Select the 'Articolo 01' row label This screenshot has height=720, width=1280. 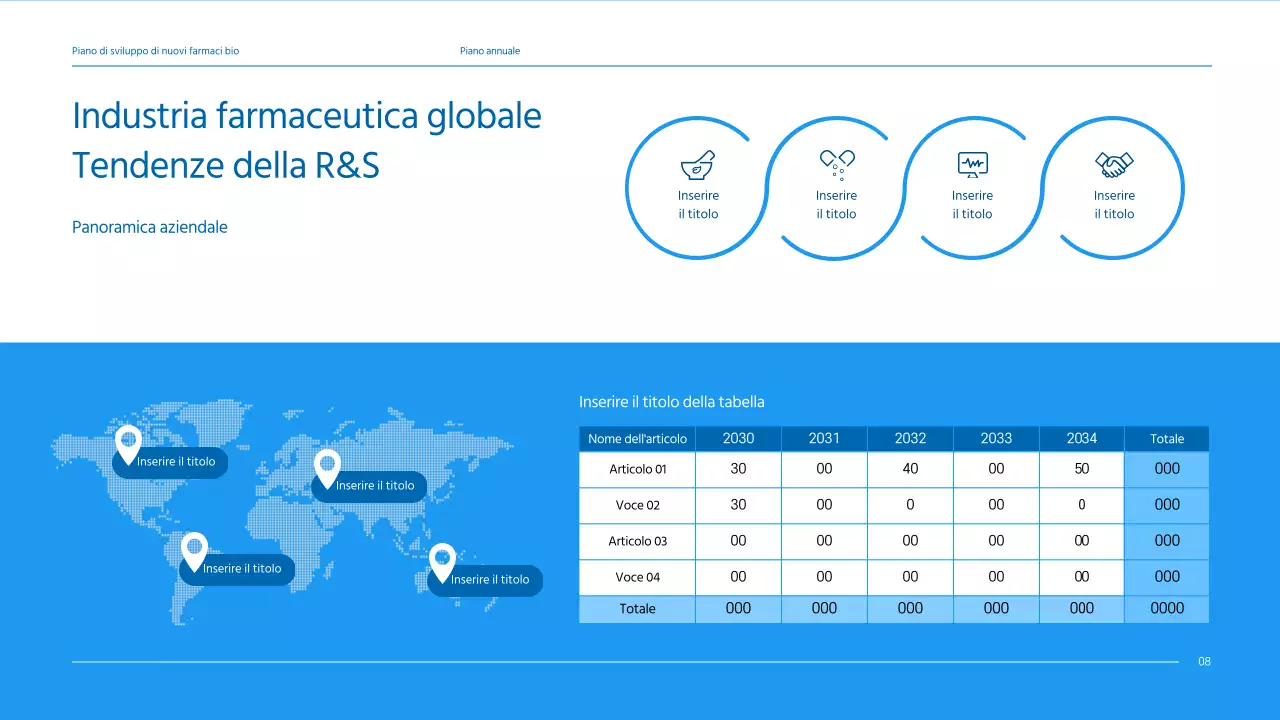636,468
